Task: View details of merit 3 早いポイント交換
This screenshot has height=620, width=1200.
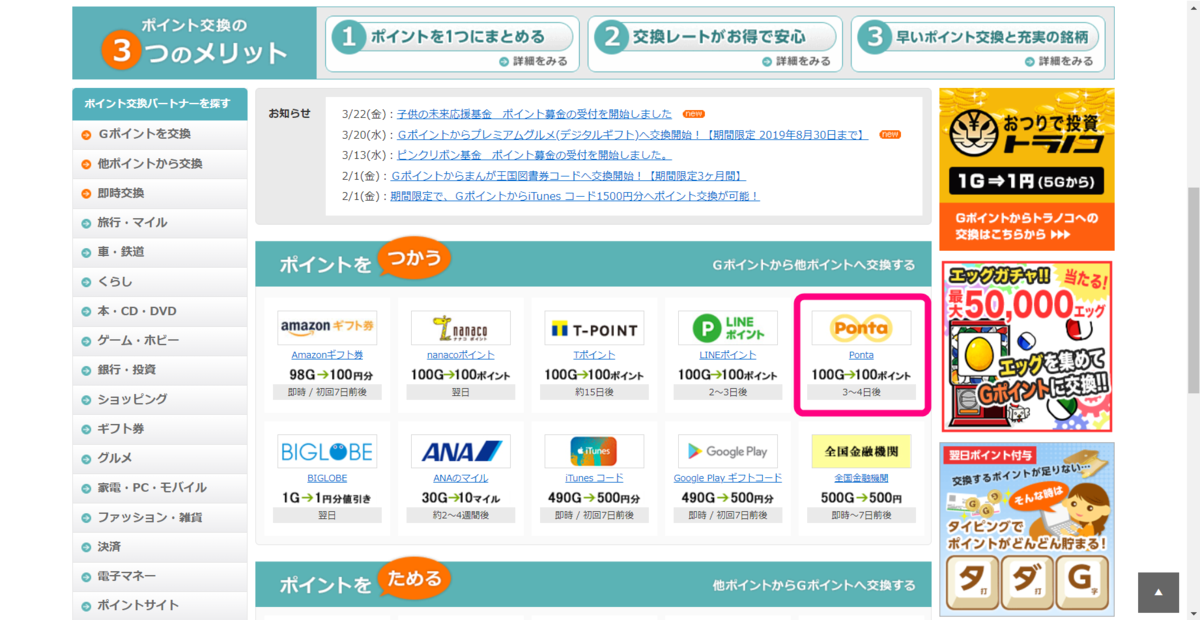Action: [x=1060, y=61]
